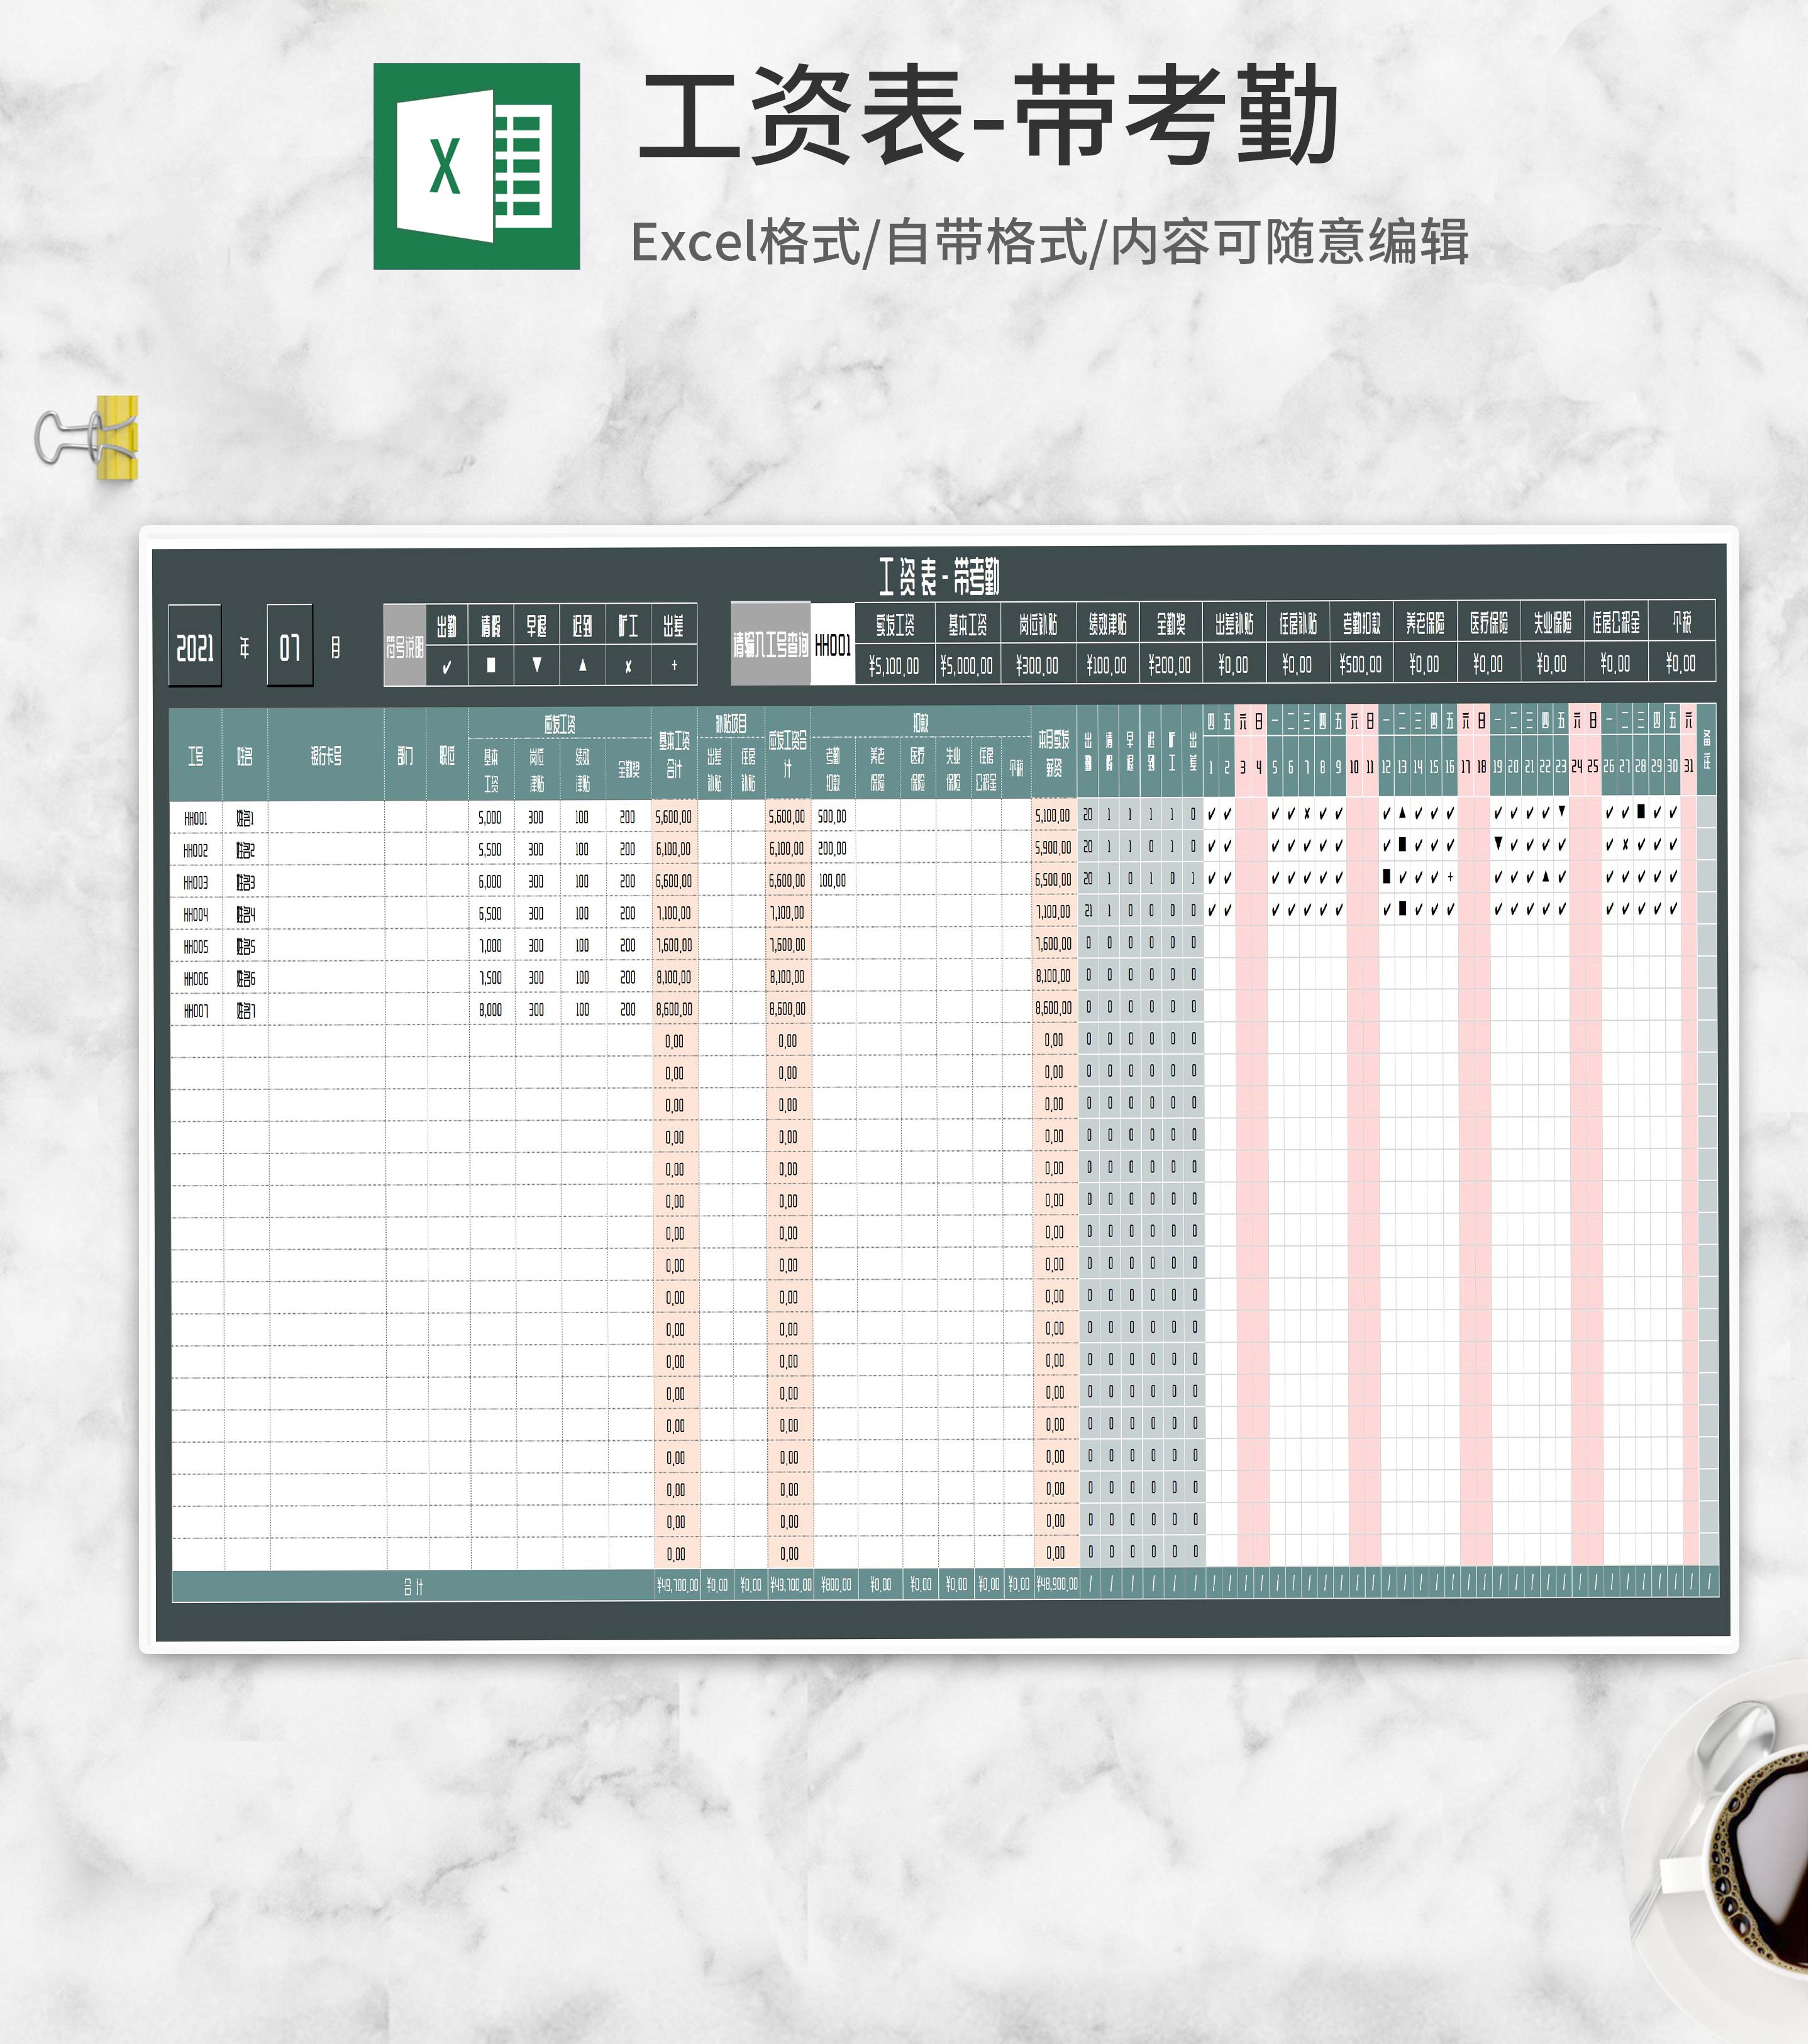Select the X symbol representing 旷工
Image resolution: width=1811 pixels, height=2044 pixels.
click(x=627, y=667)
